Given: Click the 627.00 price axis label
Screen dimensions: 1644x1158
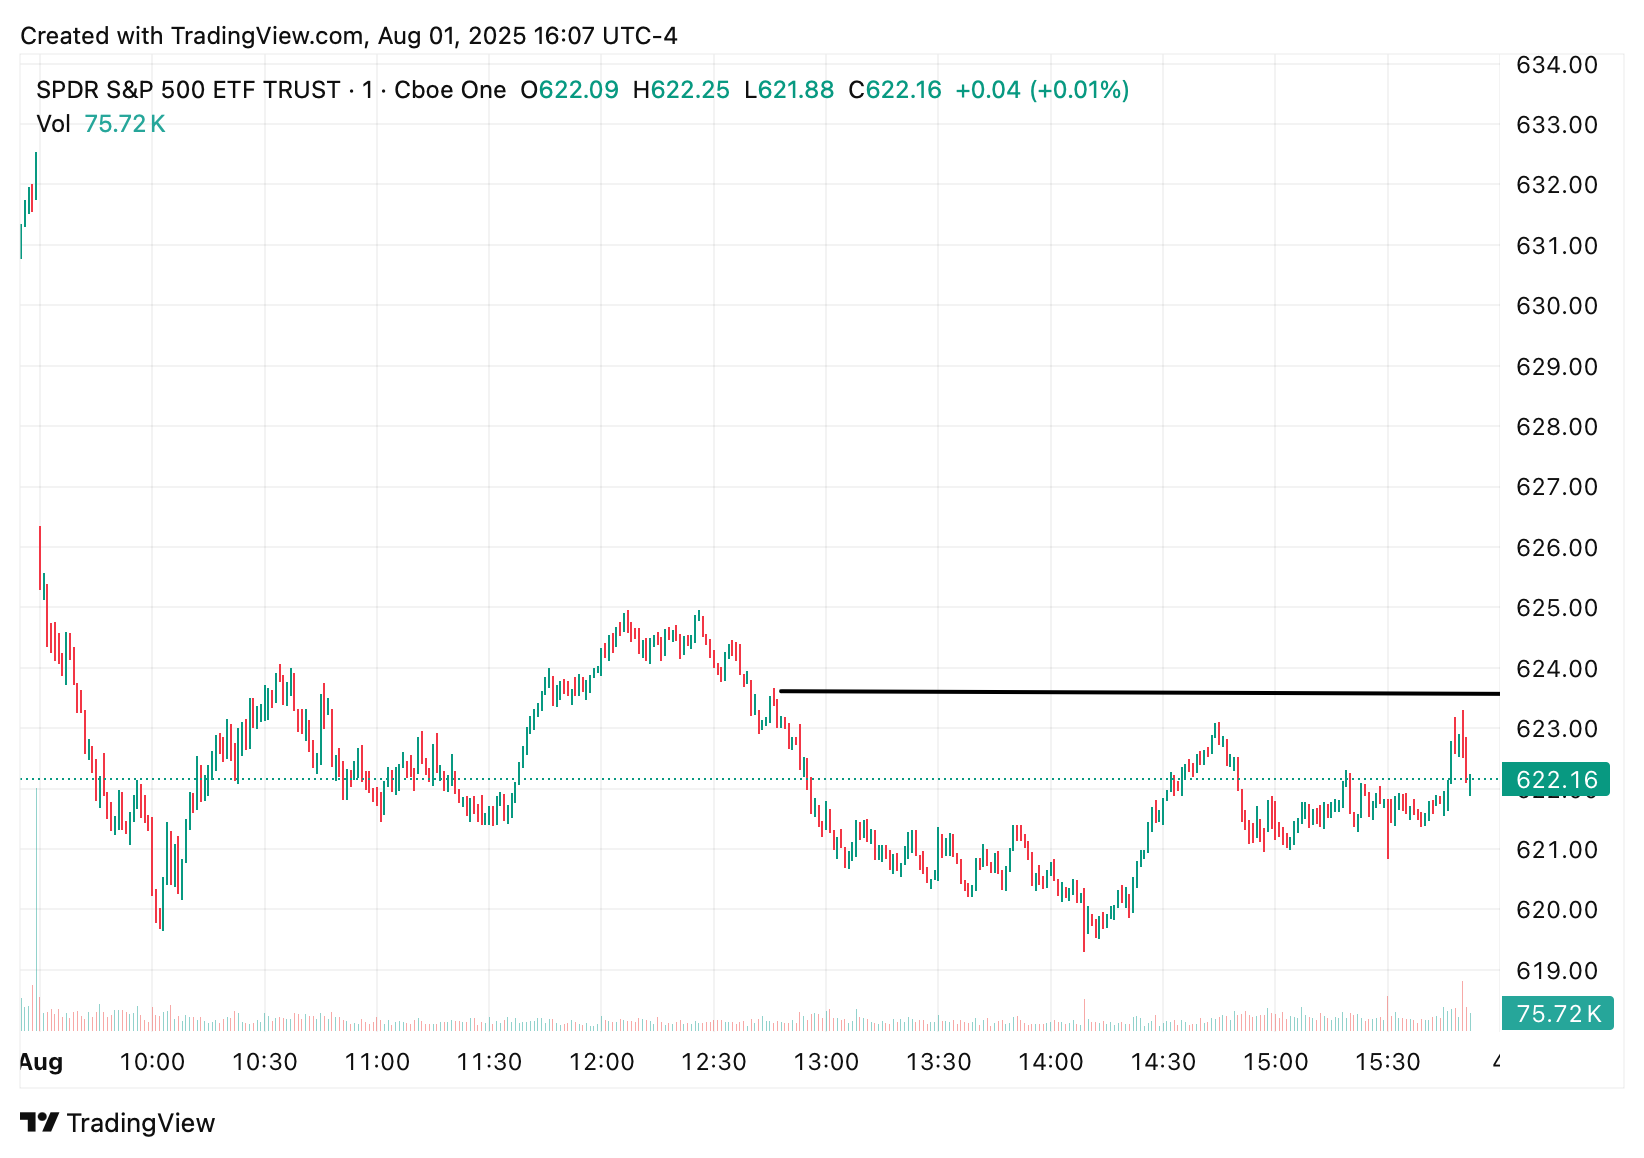Looking at the screenshot, I should tap(1557, 487).
